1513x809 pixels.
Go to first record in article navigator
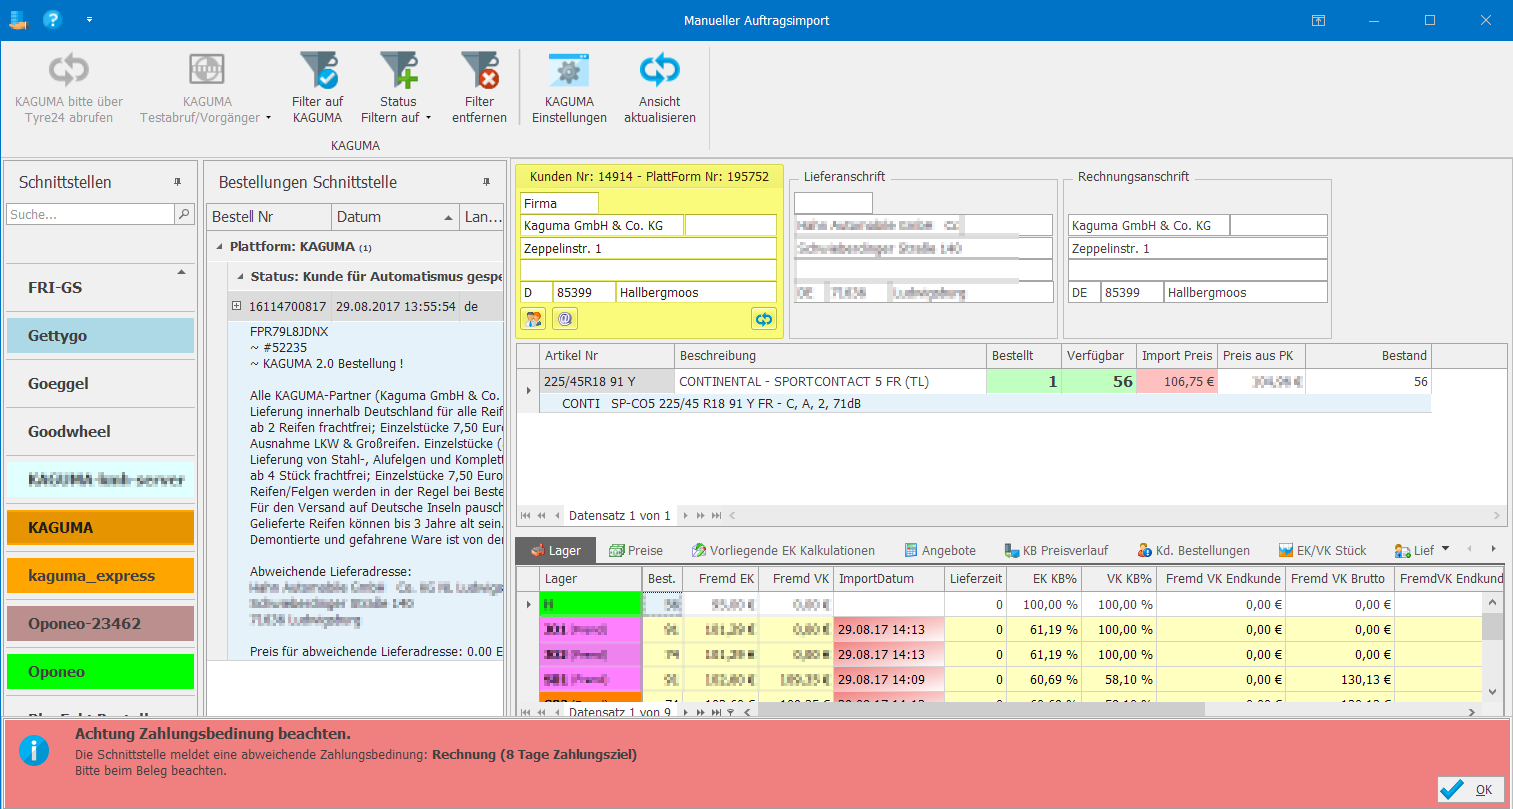(525, 516)
